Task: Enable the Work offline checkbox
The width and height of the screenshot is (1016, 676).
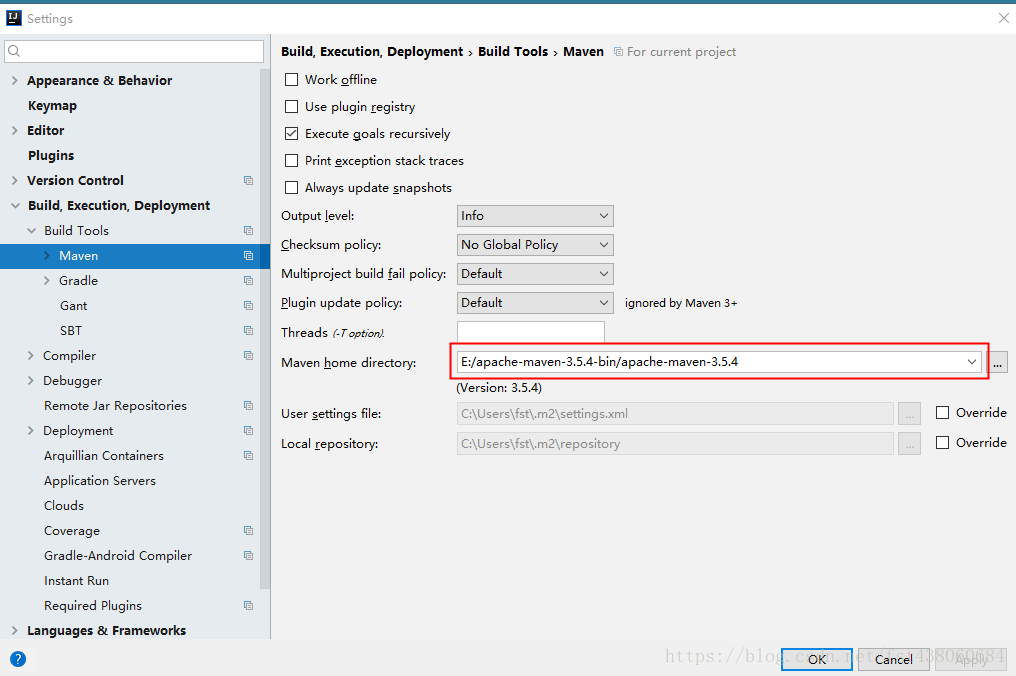Action: point(292,80)
